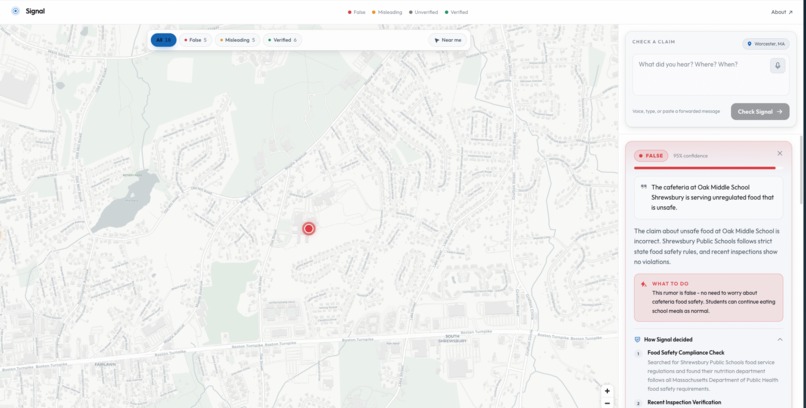Viewport: 806px width, 408px height.
Task: Click the red claim marker on map
Action: point(308,229)
